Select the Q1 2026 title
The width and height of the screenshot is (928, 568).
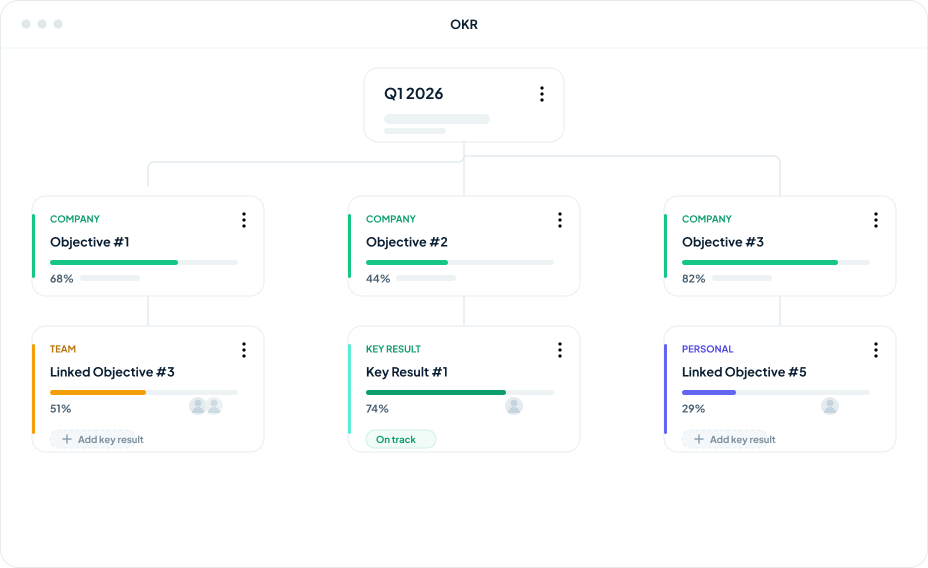[414, 93]
